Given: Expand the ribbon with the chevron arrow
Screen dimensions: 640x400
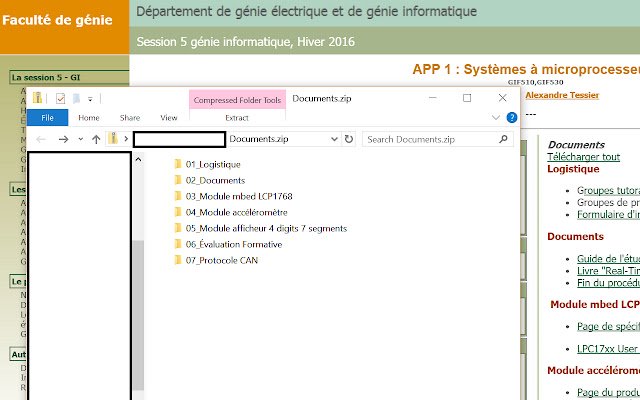Looking at the screenshot, I should [x=496, y=118].
